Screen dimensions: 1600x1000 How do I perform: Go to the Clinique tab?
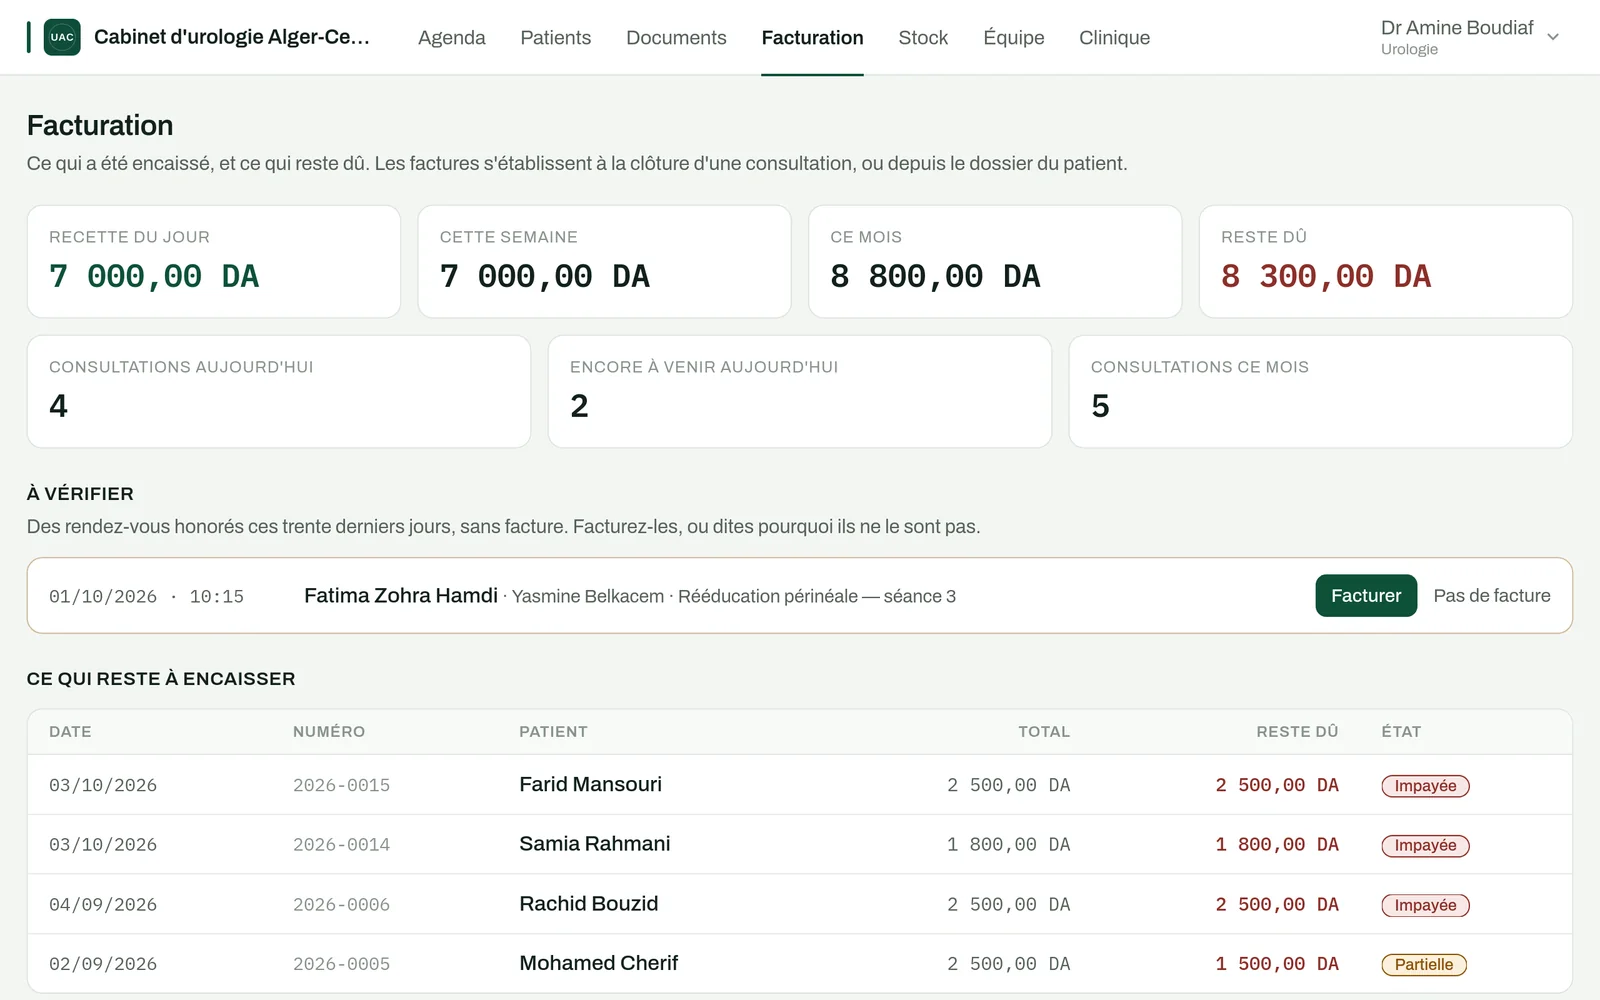[1114, 37]
